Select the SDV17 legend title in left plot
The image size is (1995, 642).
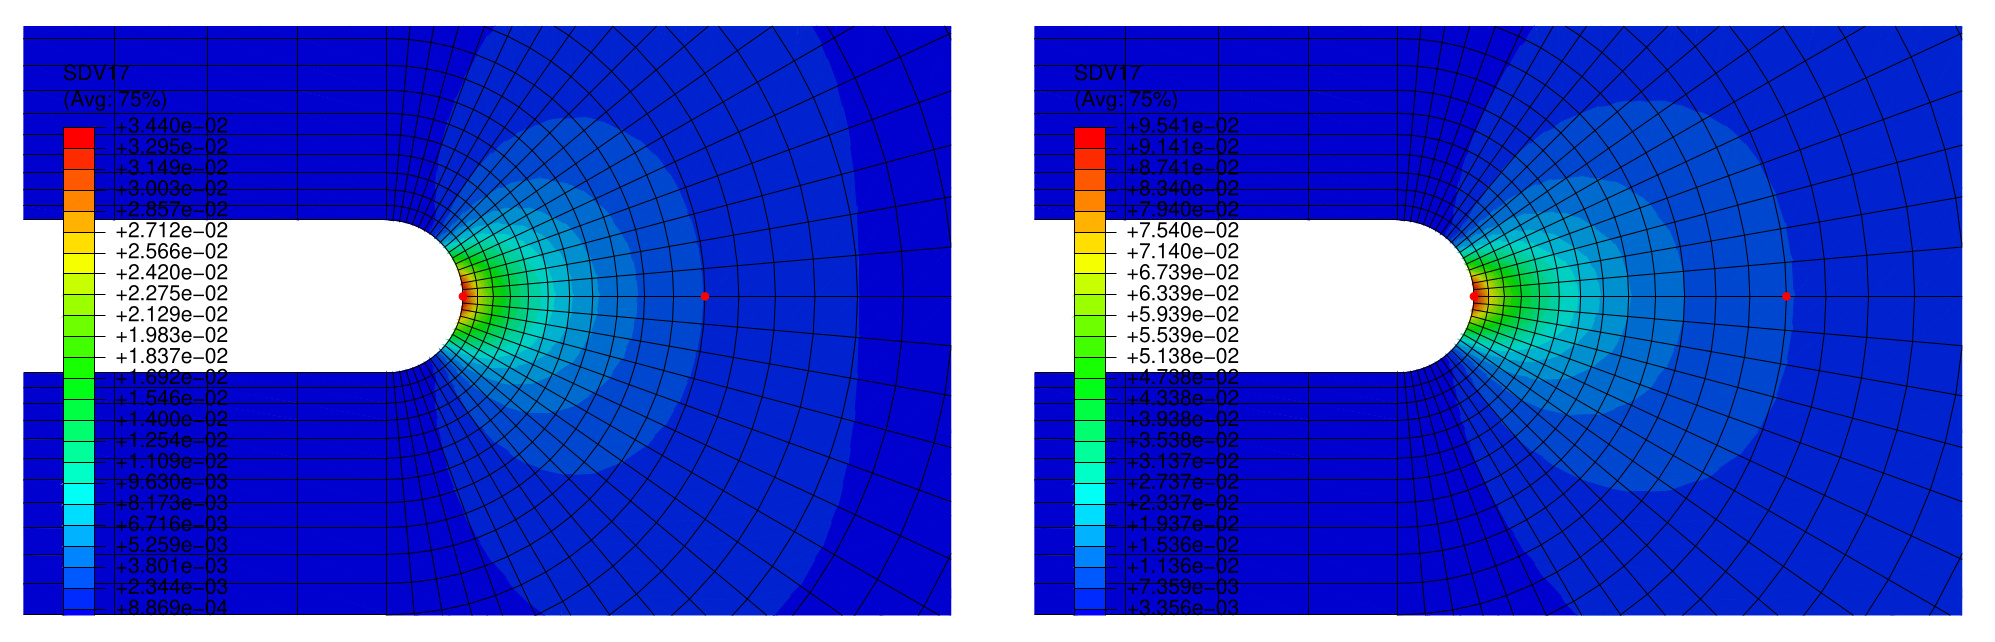pyautogui.click(x=96, y=73)
